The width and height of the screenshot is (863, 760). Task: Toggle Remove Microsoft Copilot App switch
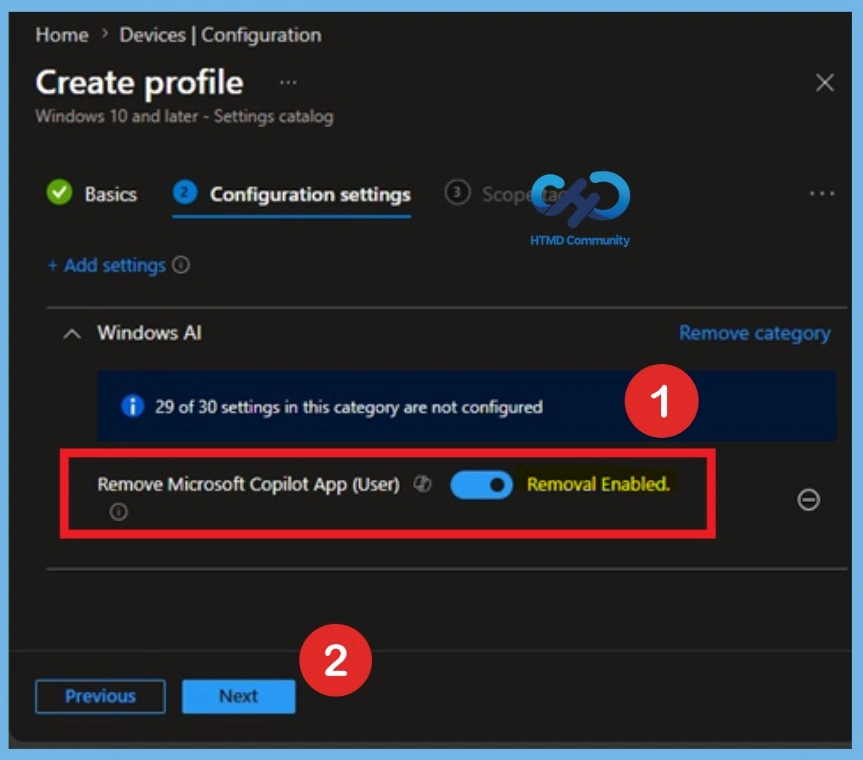coord(481,485)
